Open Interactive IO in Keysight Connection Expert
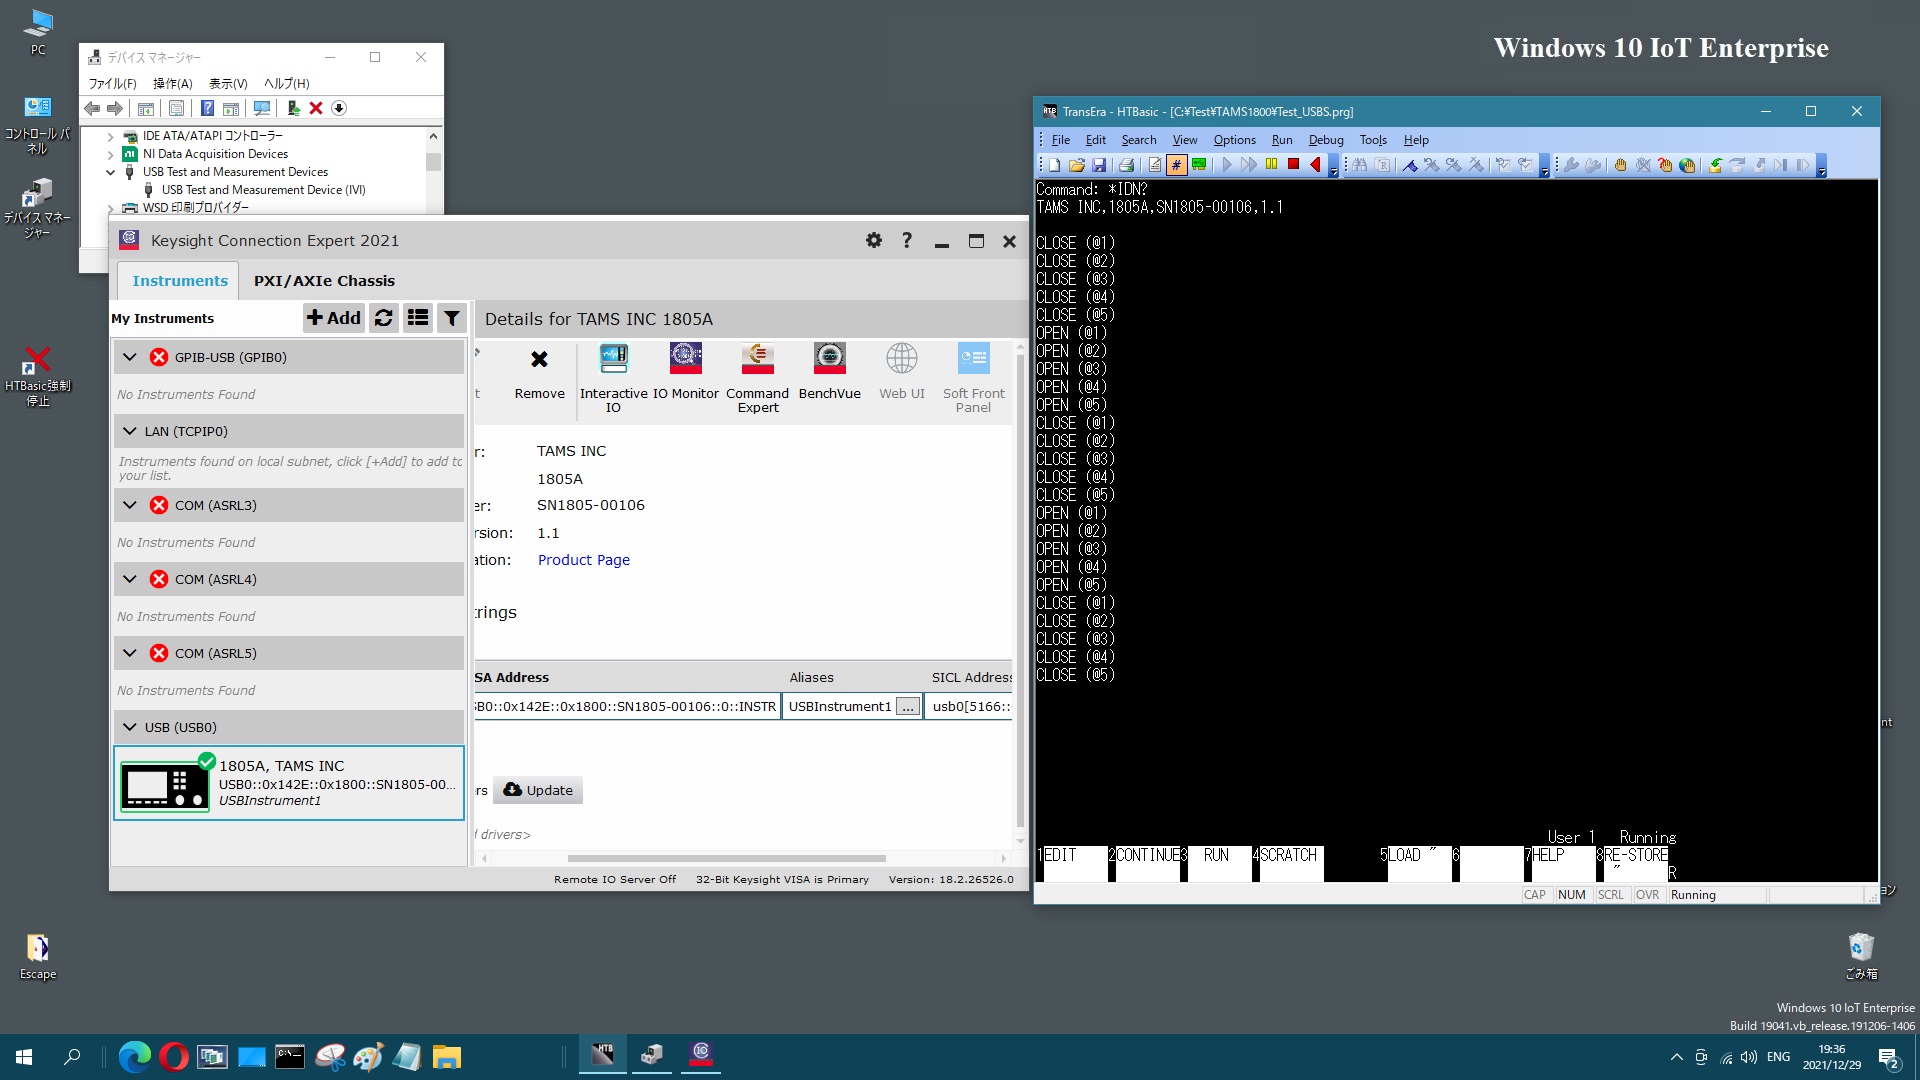Screen dimensions: 1920x1080 tap(613, 377)
